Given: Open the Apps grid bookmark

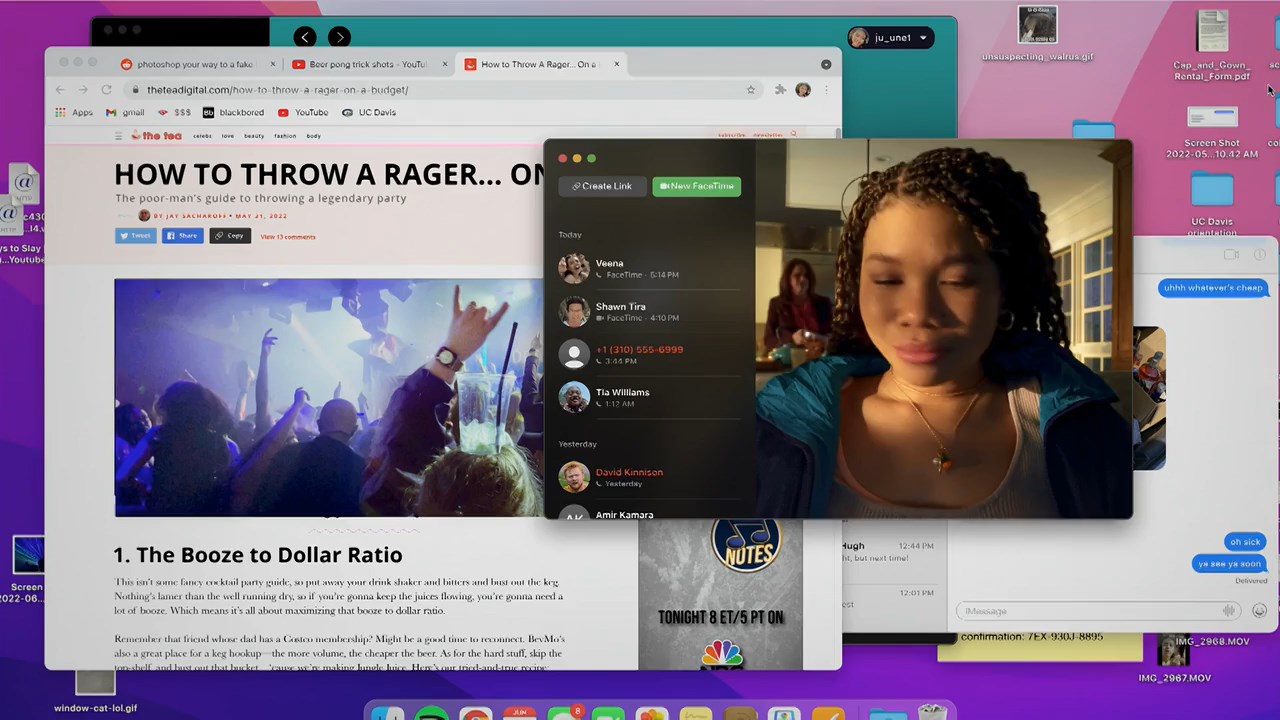Looking at the screenshot, I should (75, 113).
